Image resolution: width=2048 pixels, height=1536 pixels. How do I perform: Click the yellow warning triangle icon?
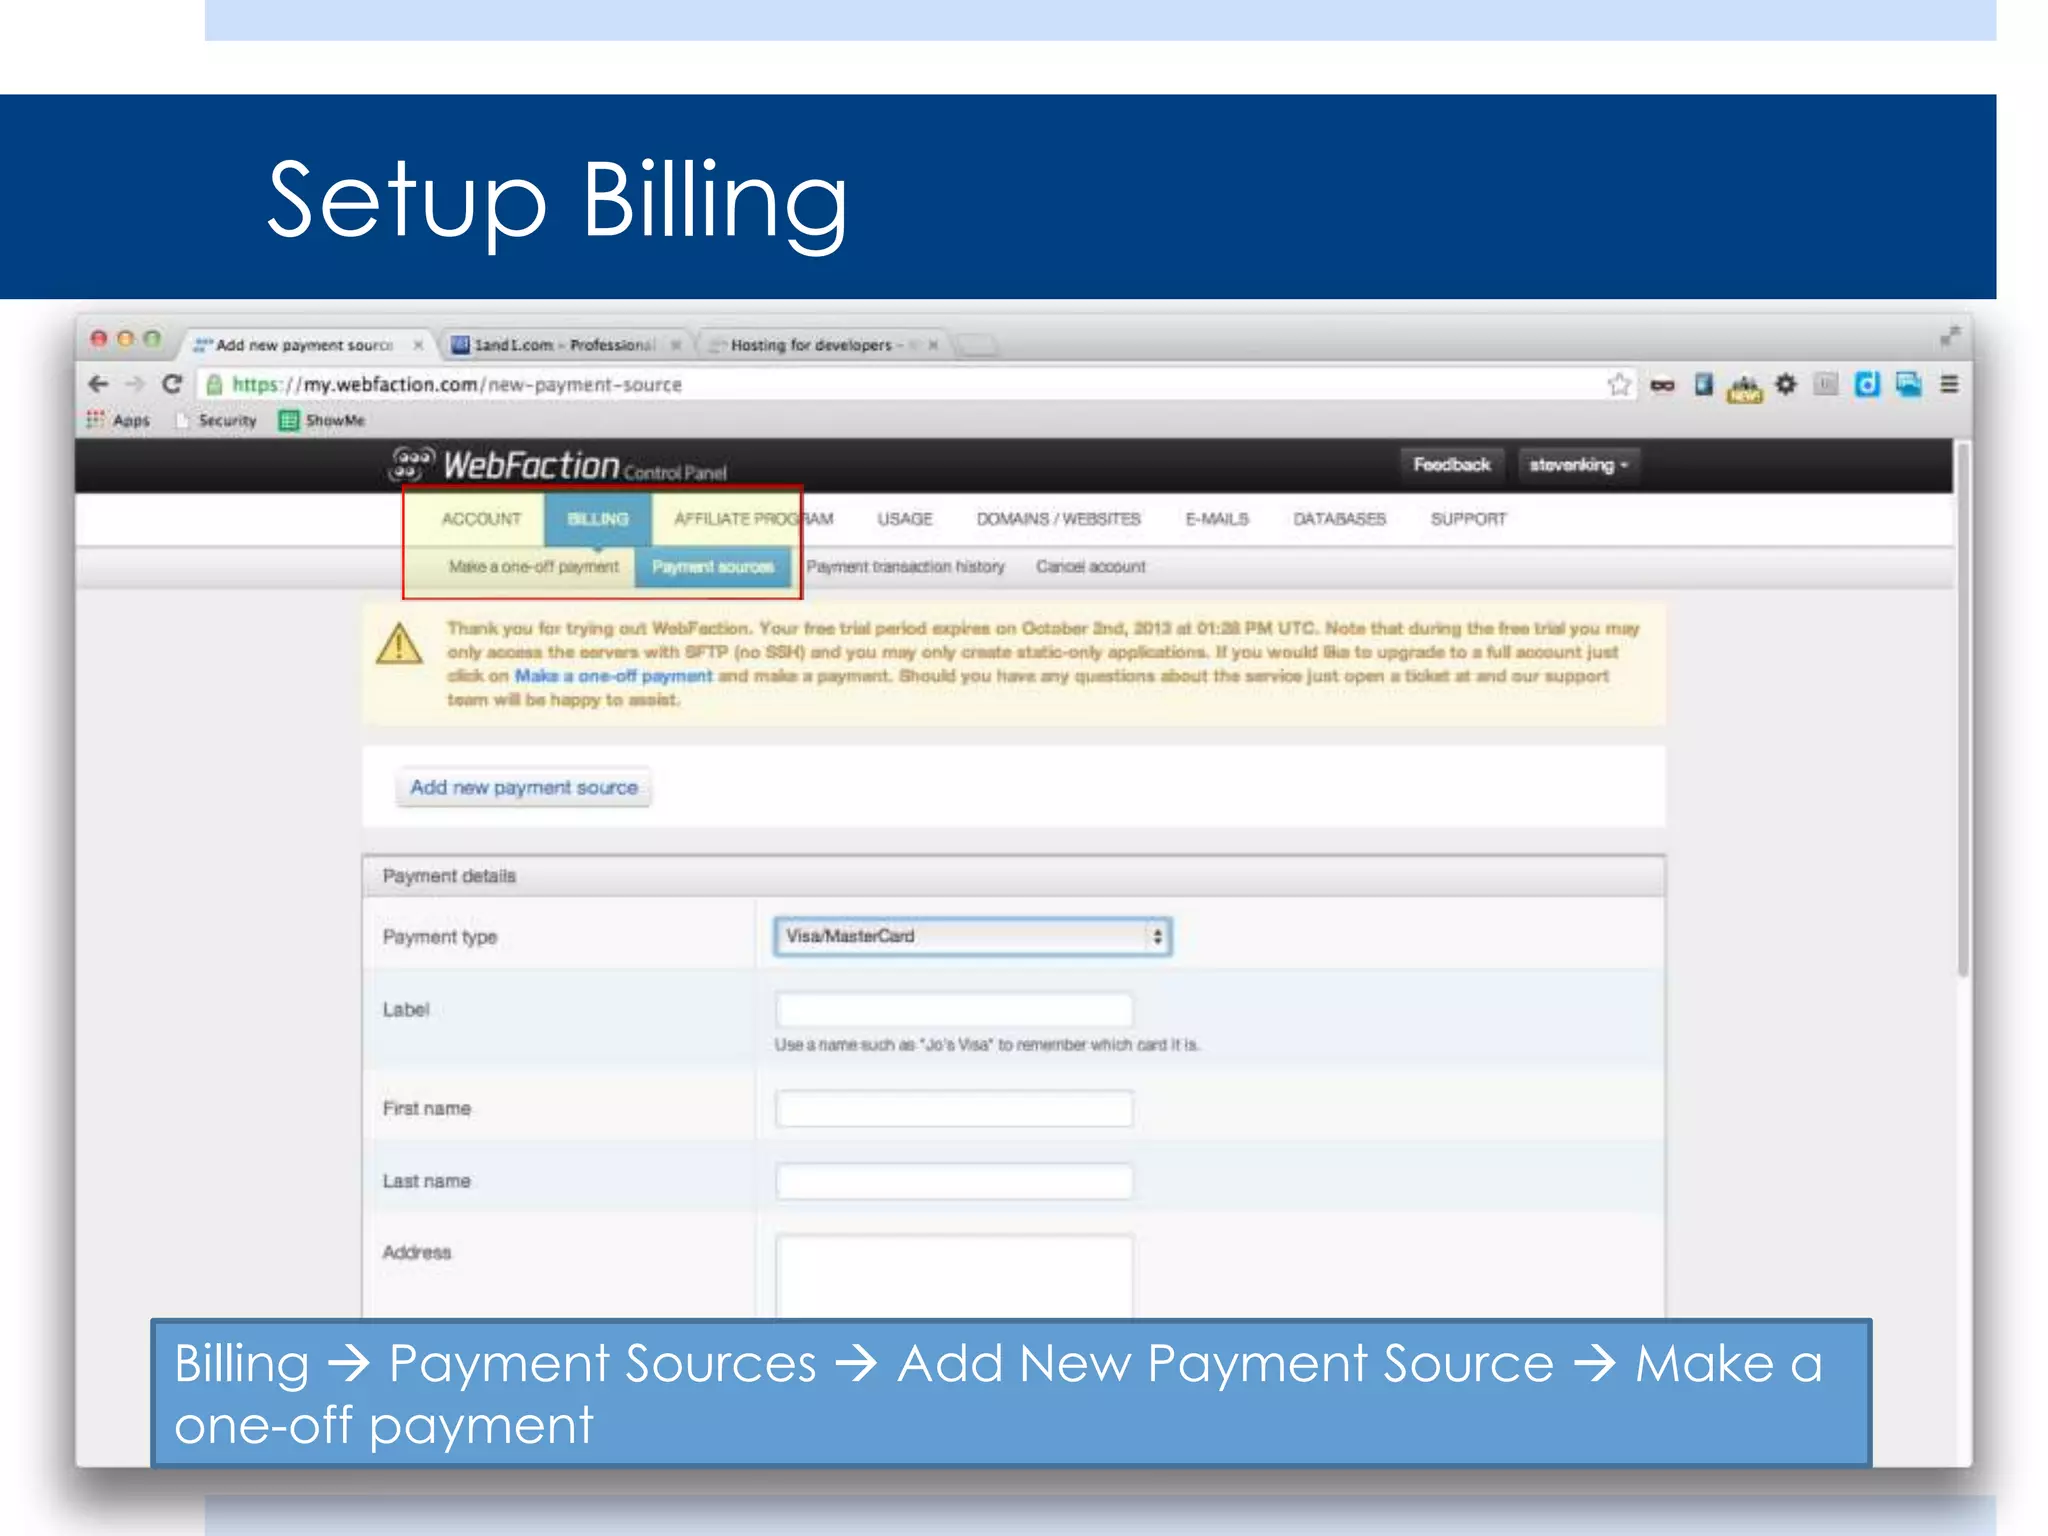click(400, 644)
